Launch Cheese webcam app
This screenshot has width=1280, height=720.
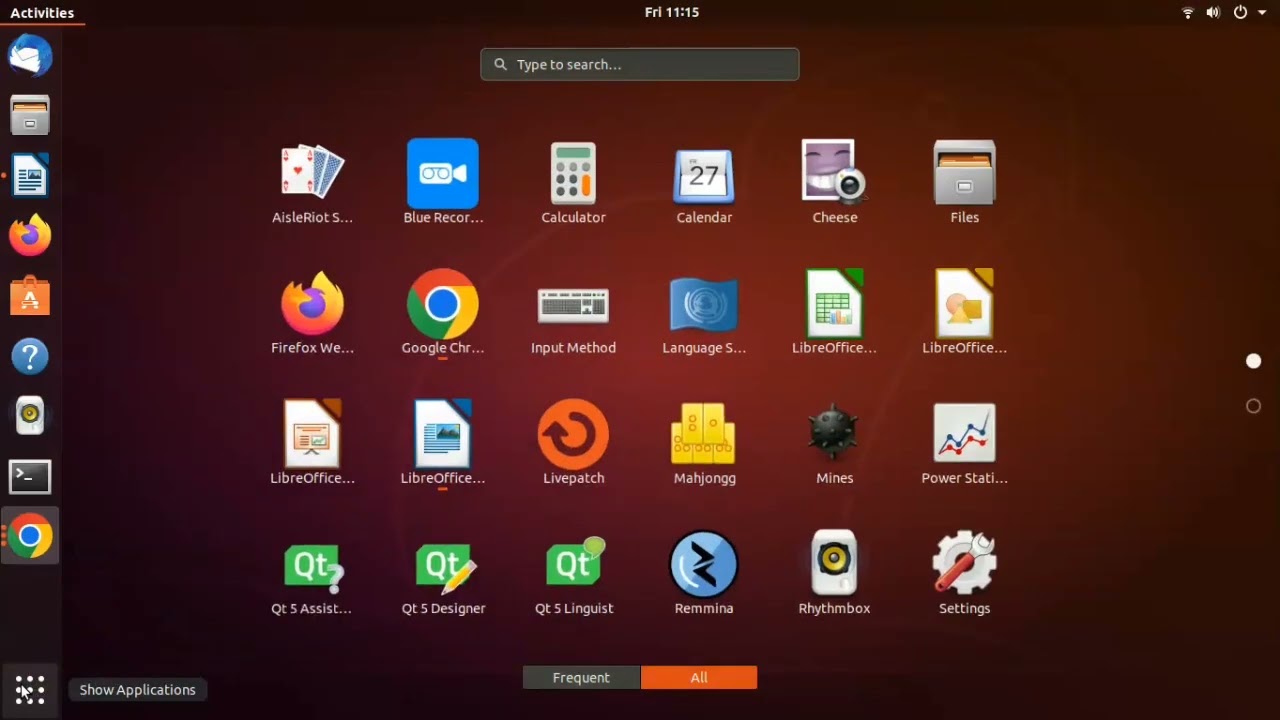834,182
